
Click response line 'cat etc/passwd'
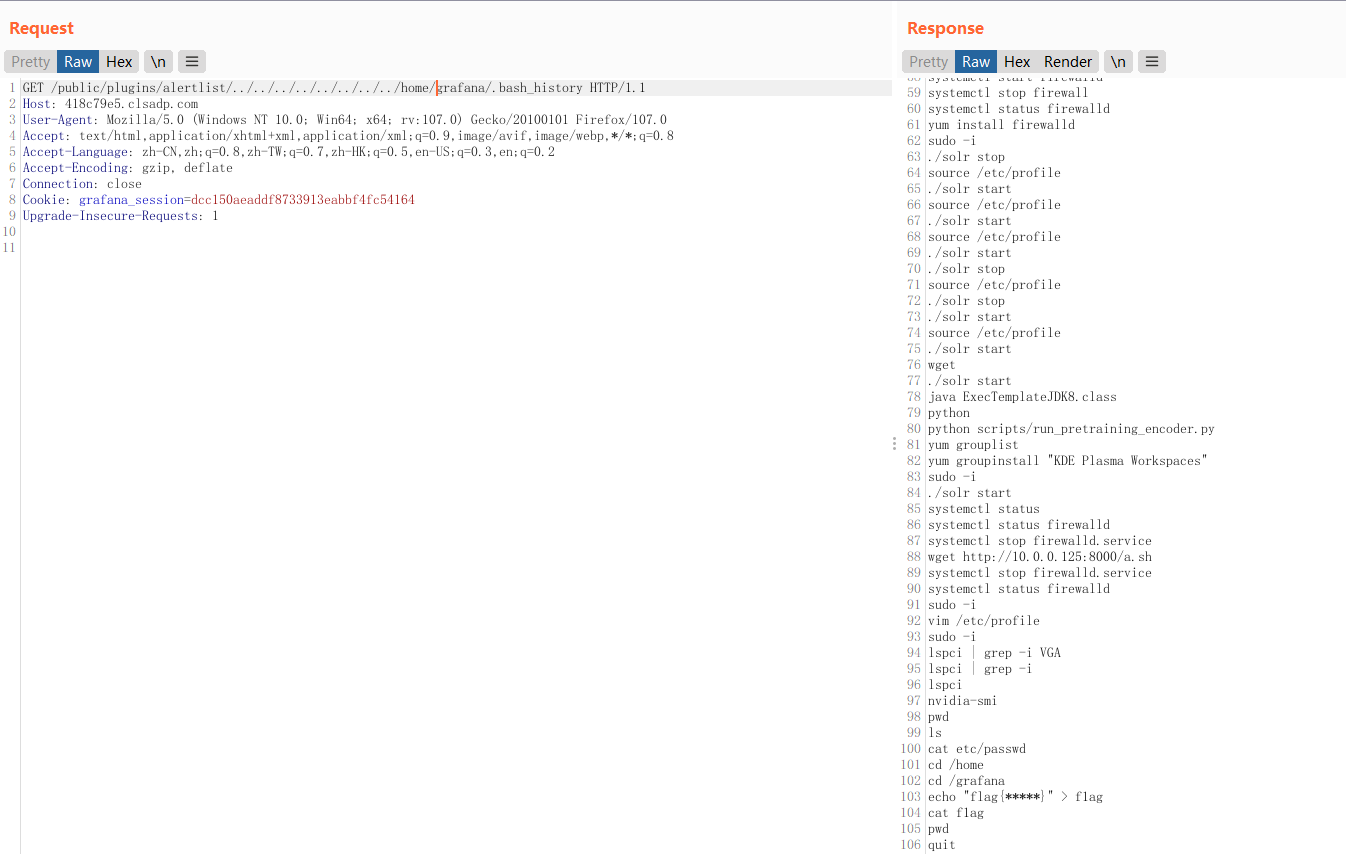(977, 749)
